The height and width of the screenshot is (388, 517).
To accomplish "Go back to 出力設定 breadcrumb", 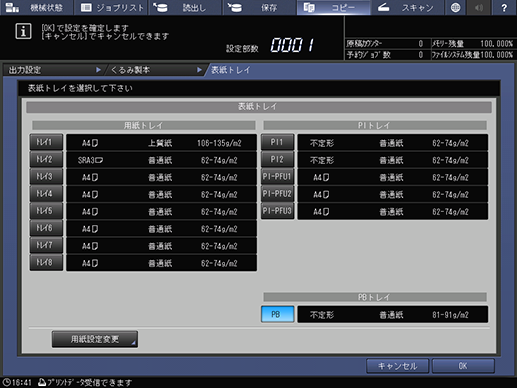I will coord(53,70).
